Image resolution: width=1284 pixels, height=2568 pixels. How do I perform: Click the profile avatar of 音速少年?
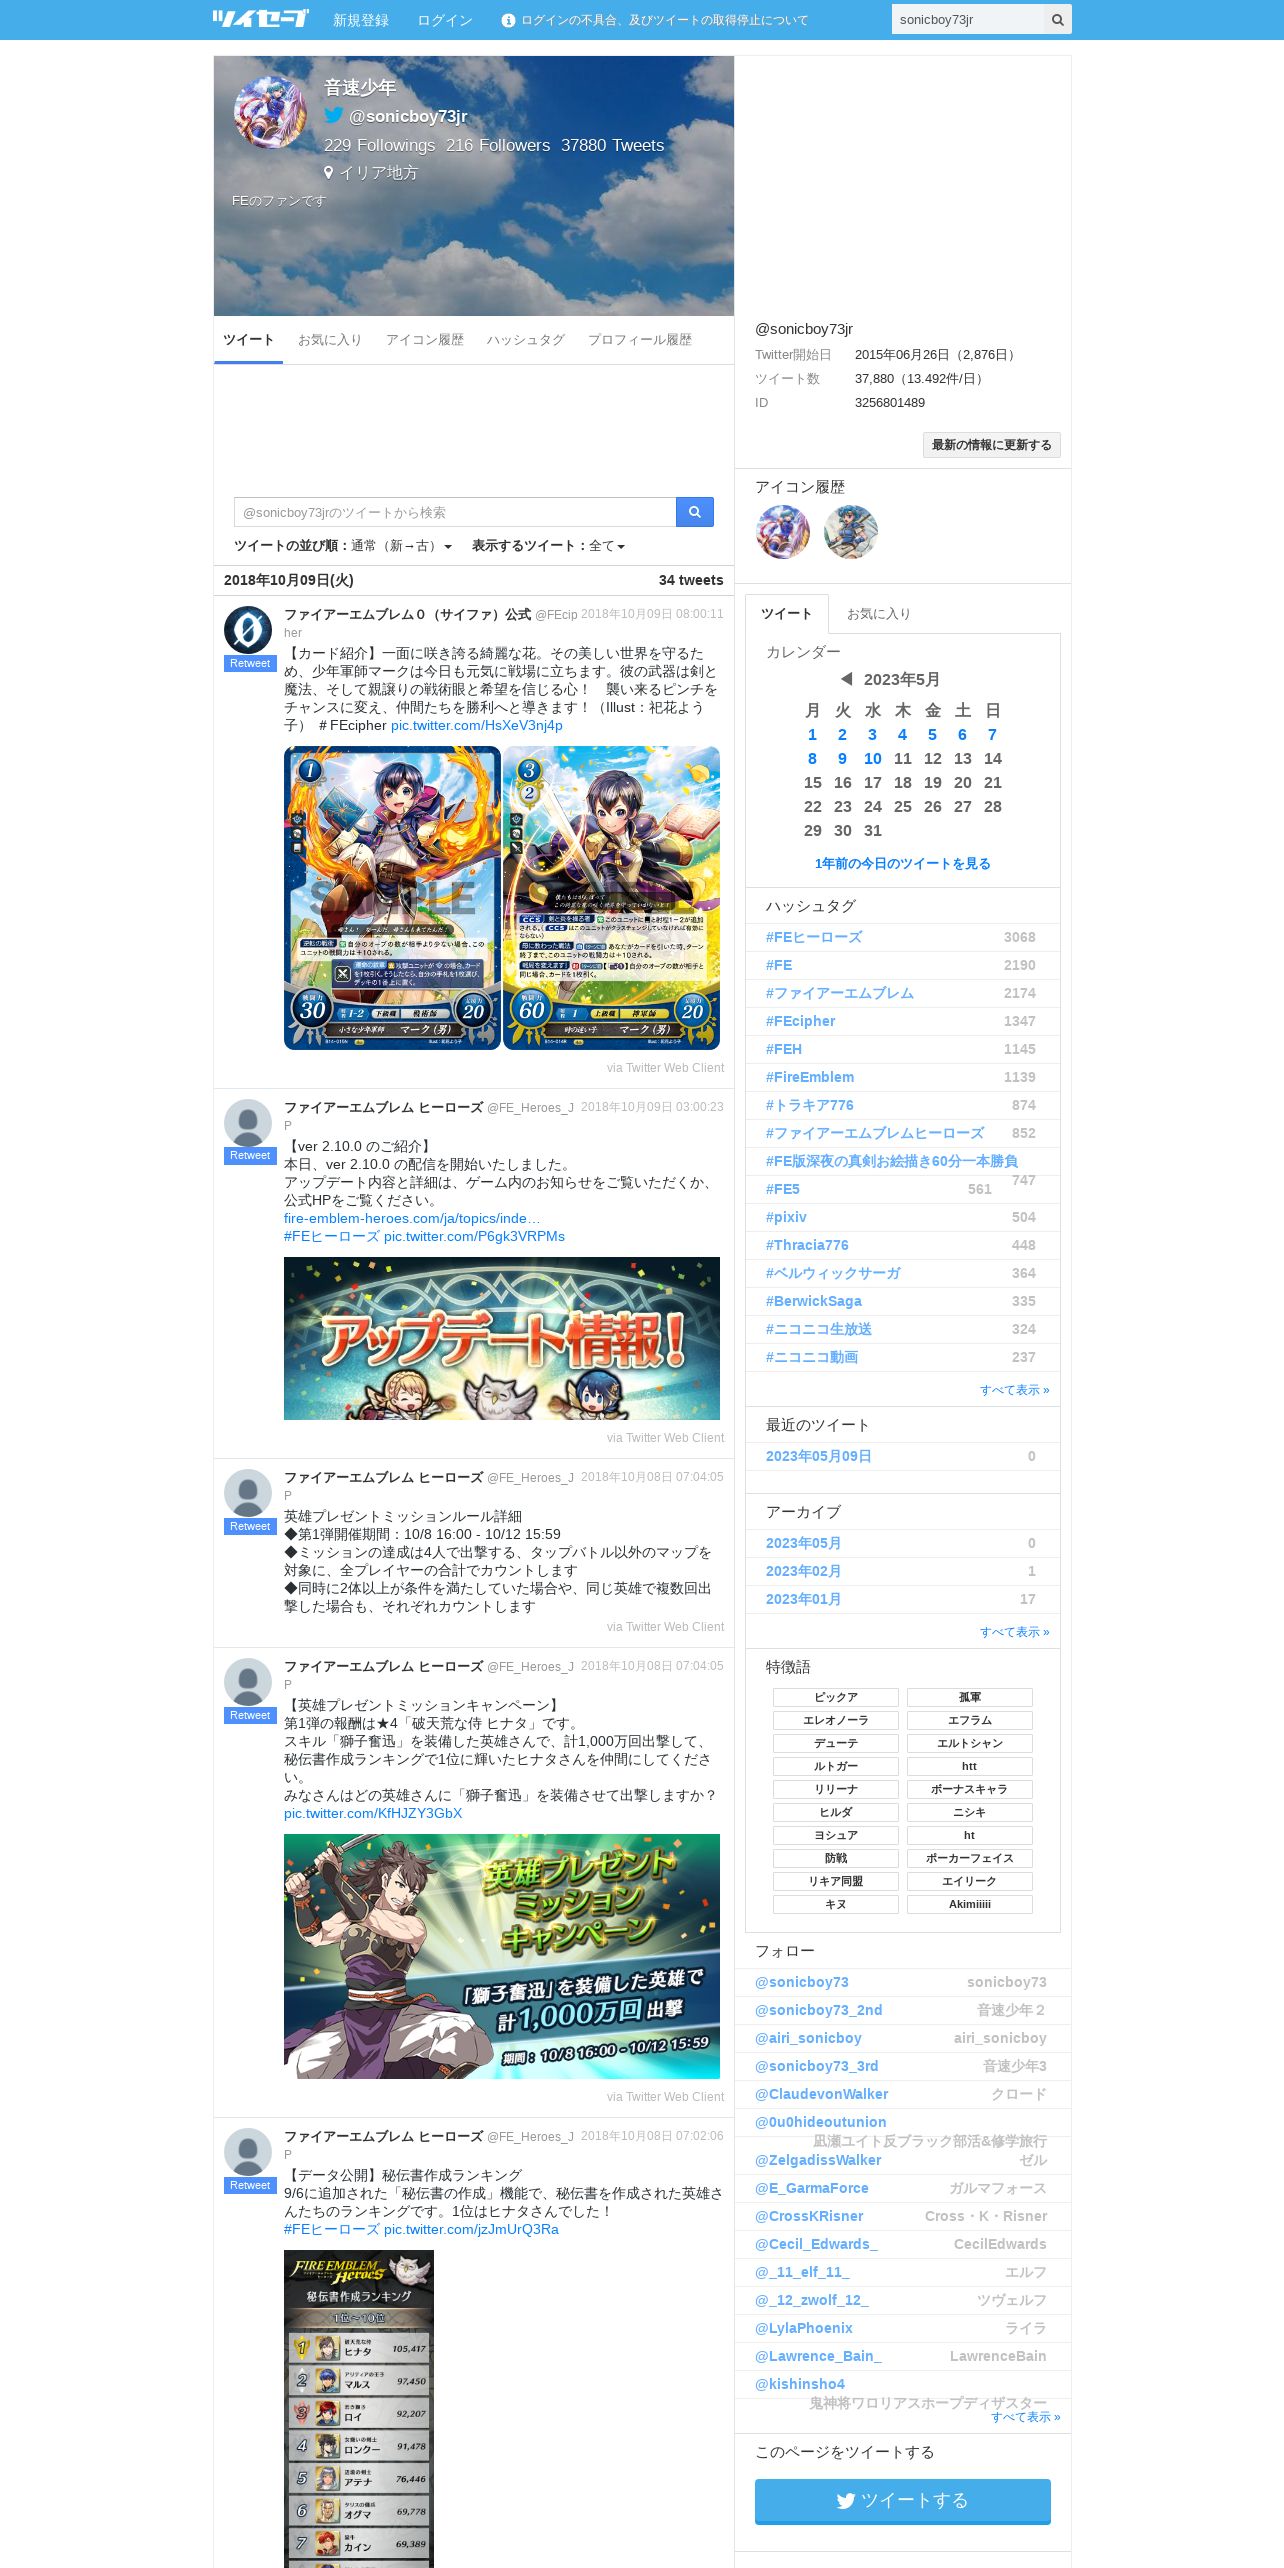click(x=270, y=112)
